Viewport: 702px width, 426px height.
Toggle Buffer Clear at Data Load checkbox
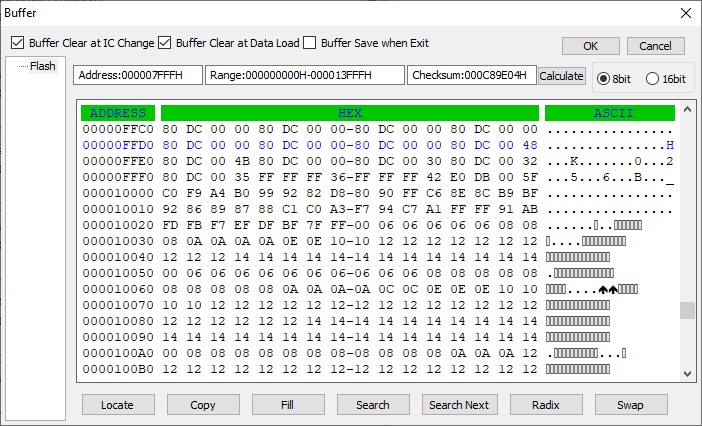click(x=165, y=43)
